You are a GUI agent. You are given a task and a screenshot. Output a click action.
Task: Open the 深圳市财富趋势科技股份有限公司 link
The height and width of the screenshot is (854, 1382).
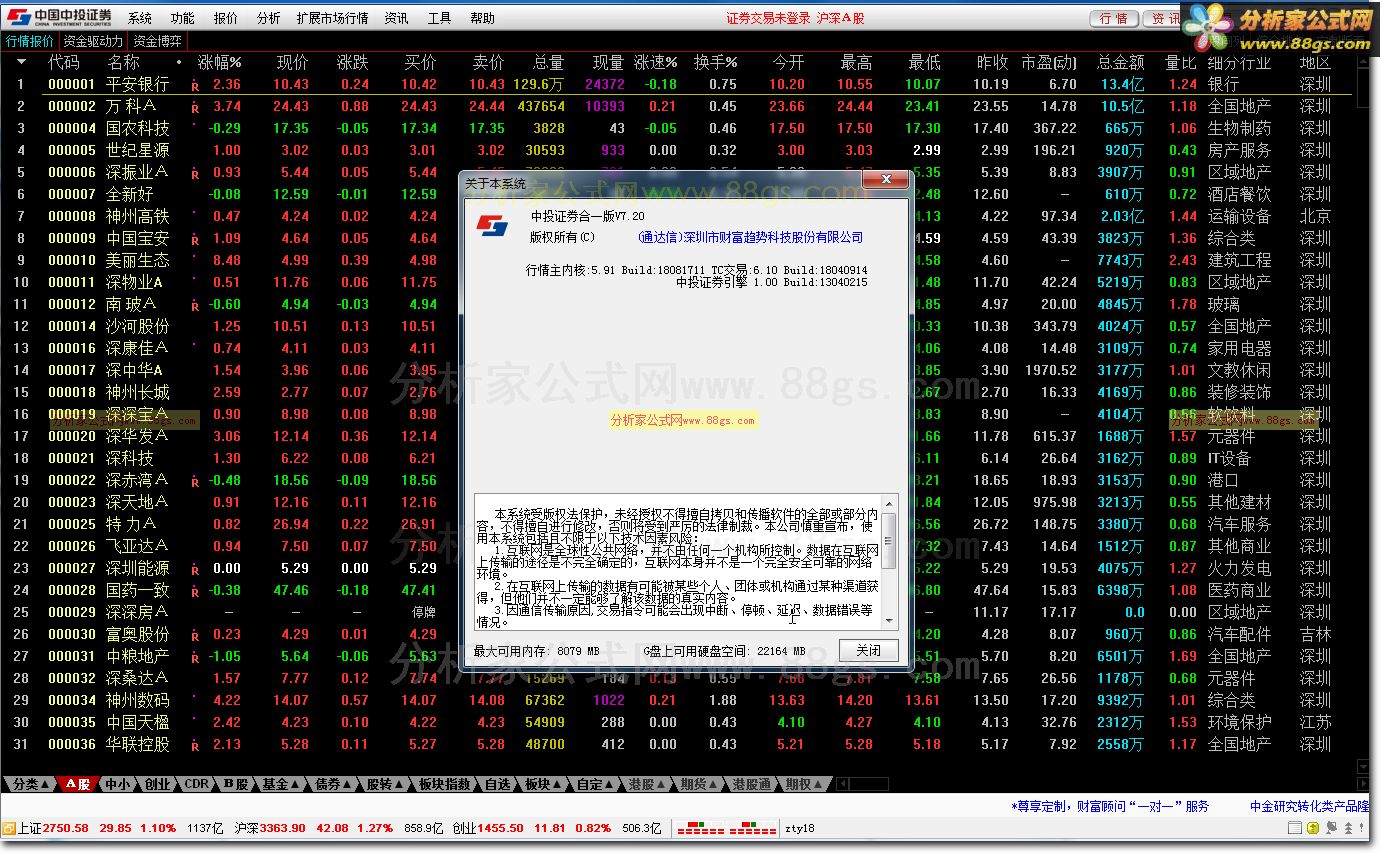click(x=750, y=238)
